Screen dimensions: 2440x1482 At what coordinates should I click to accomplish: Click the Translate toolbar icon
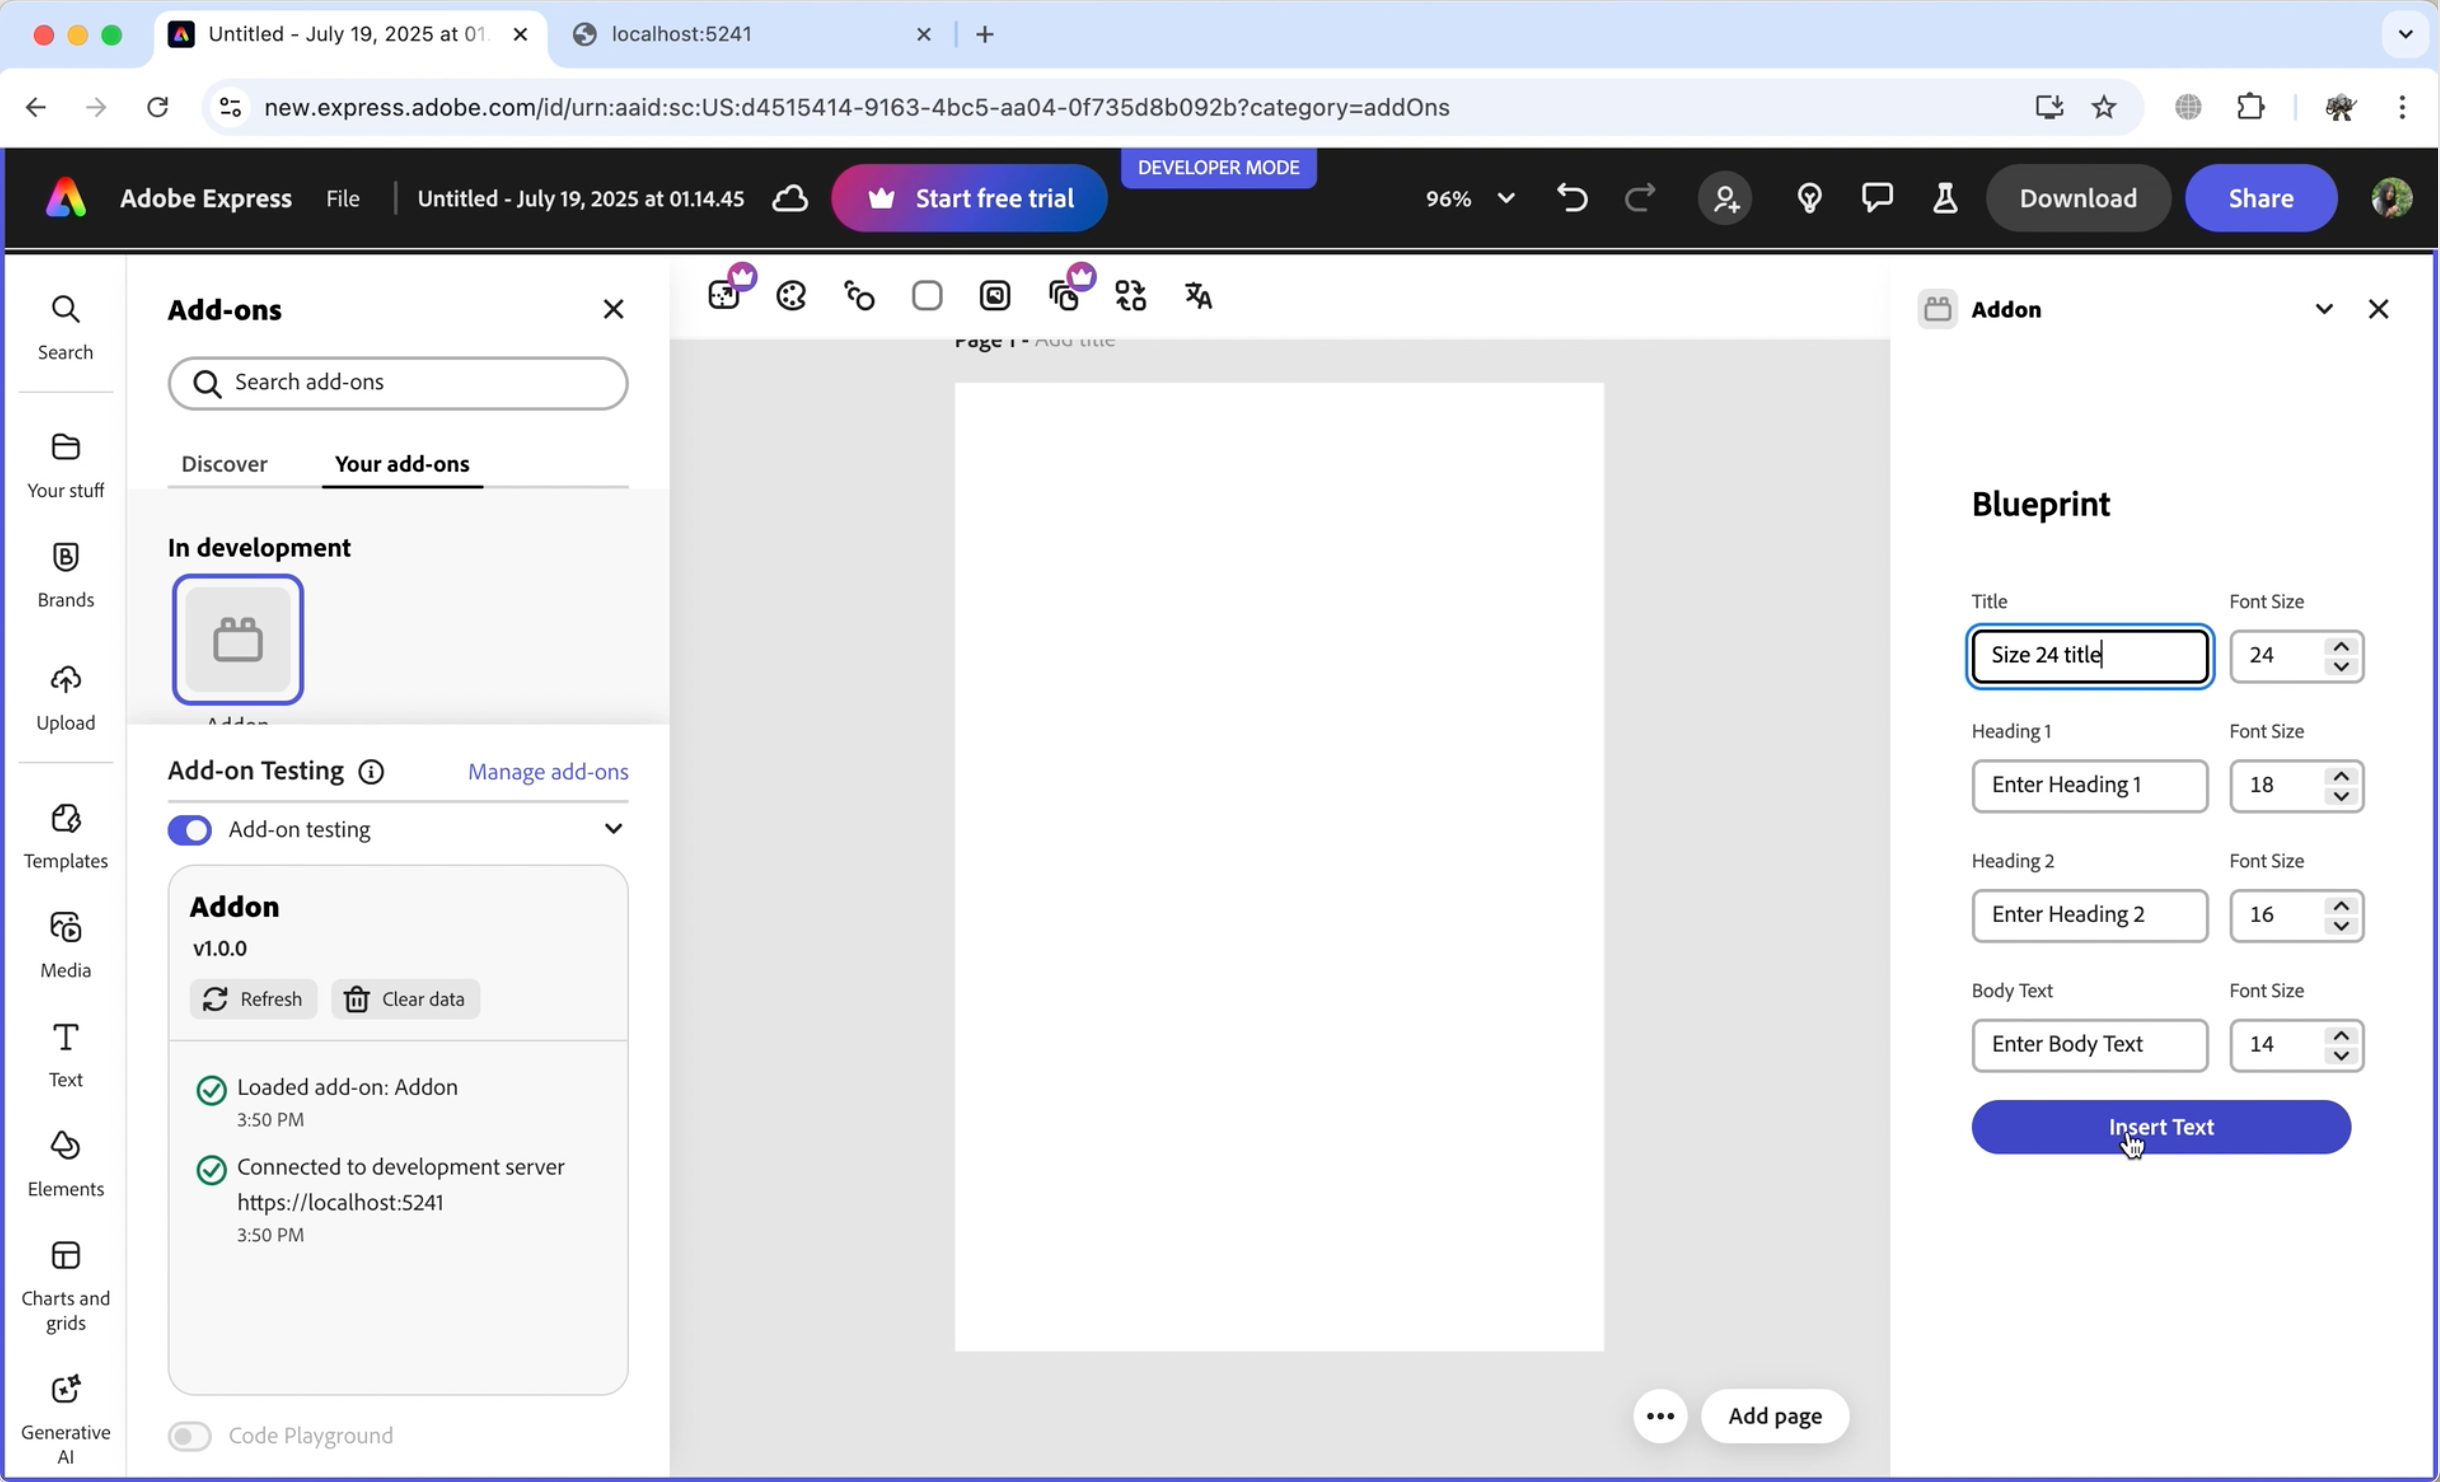pos(1198,296)
